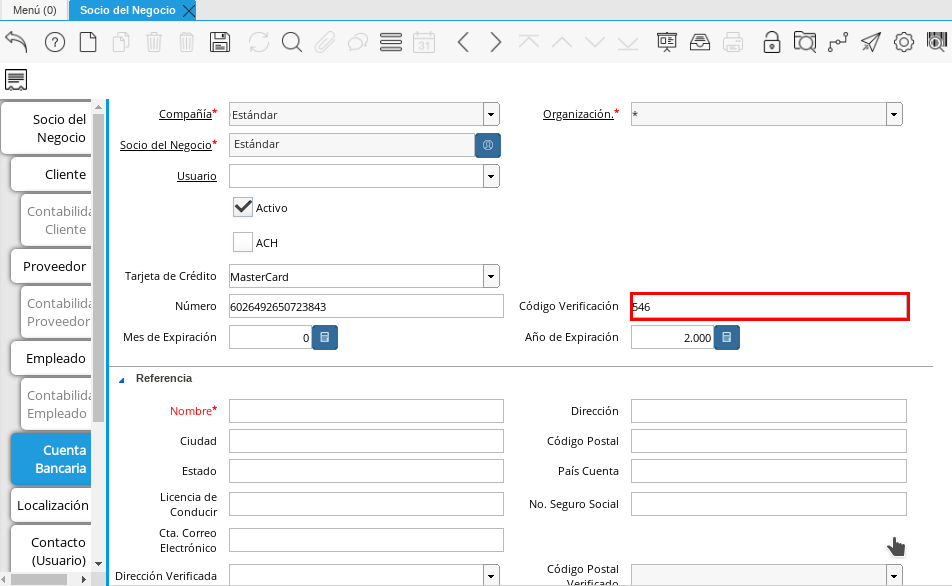Screen dimensions: 952x586
Task: Click the workflow icon in toolbar
Action: tap(838, 42)
